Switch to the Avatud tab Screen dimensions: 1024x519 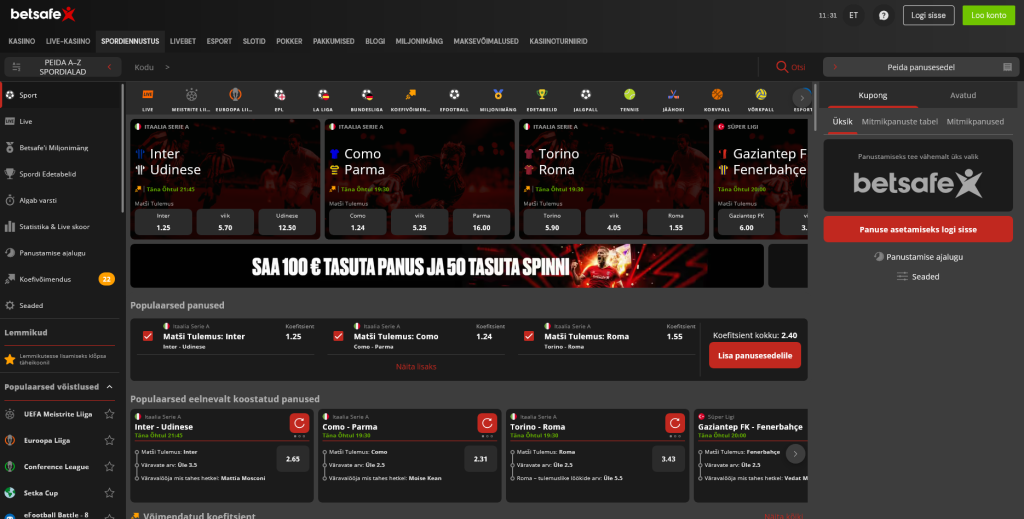(x=963, y=95)
